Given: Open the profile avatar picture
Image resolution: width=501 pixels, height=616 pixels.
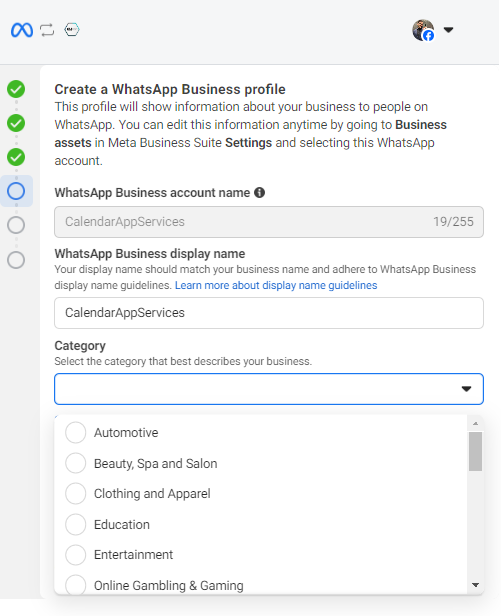Looking at the screenshot, I should [423, 30].
